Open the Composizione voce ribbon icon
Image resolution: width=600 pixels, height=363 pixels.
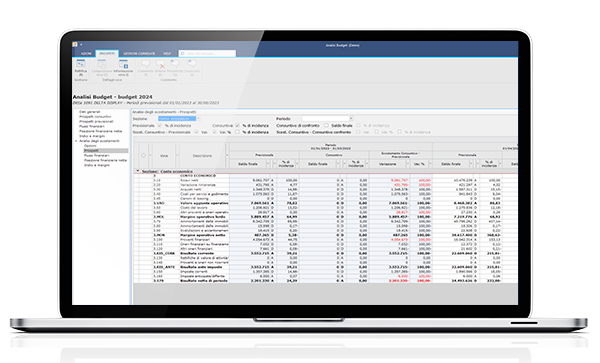[x=102, y=64]
